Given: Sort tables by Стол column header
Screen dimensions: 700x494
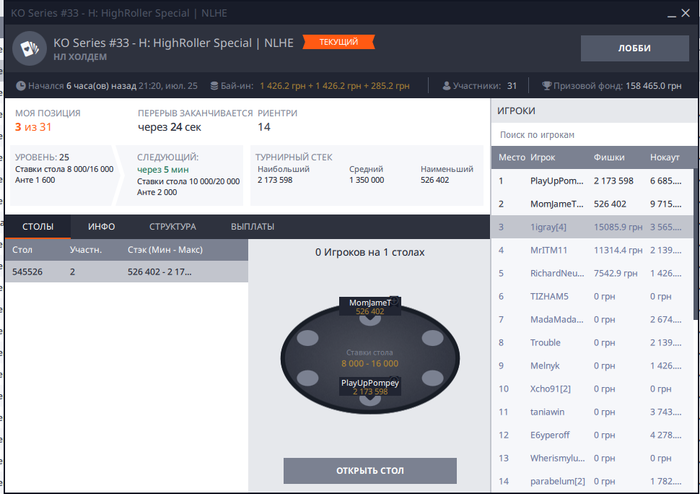Looking at the screenshot, I should (x=22, y=250).
